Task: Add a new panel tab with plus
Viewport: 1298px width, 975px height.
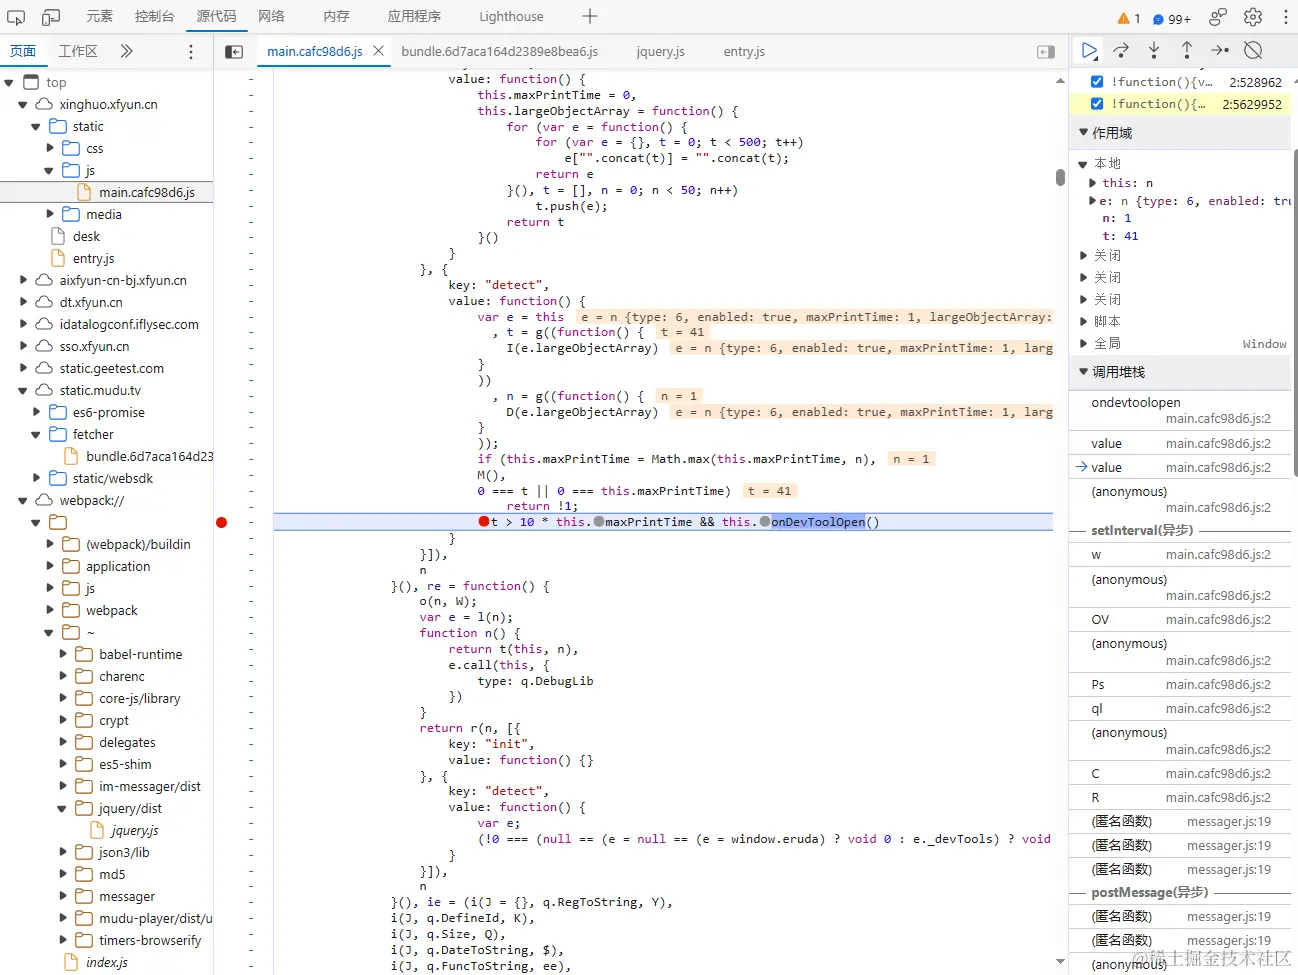Action: tap(590, 16)
